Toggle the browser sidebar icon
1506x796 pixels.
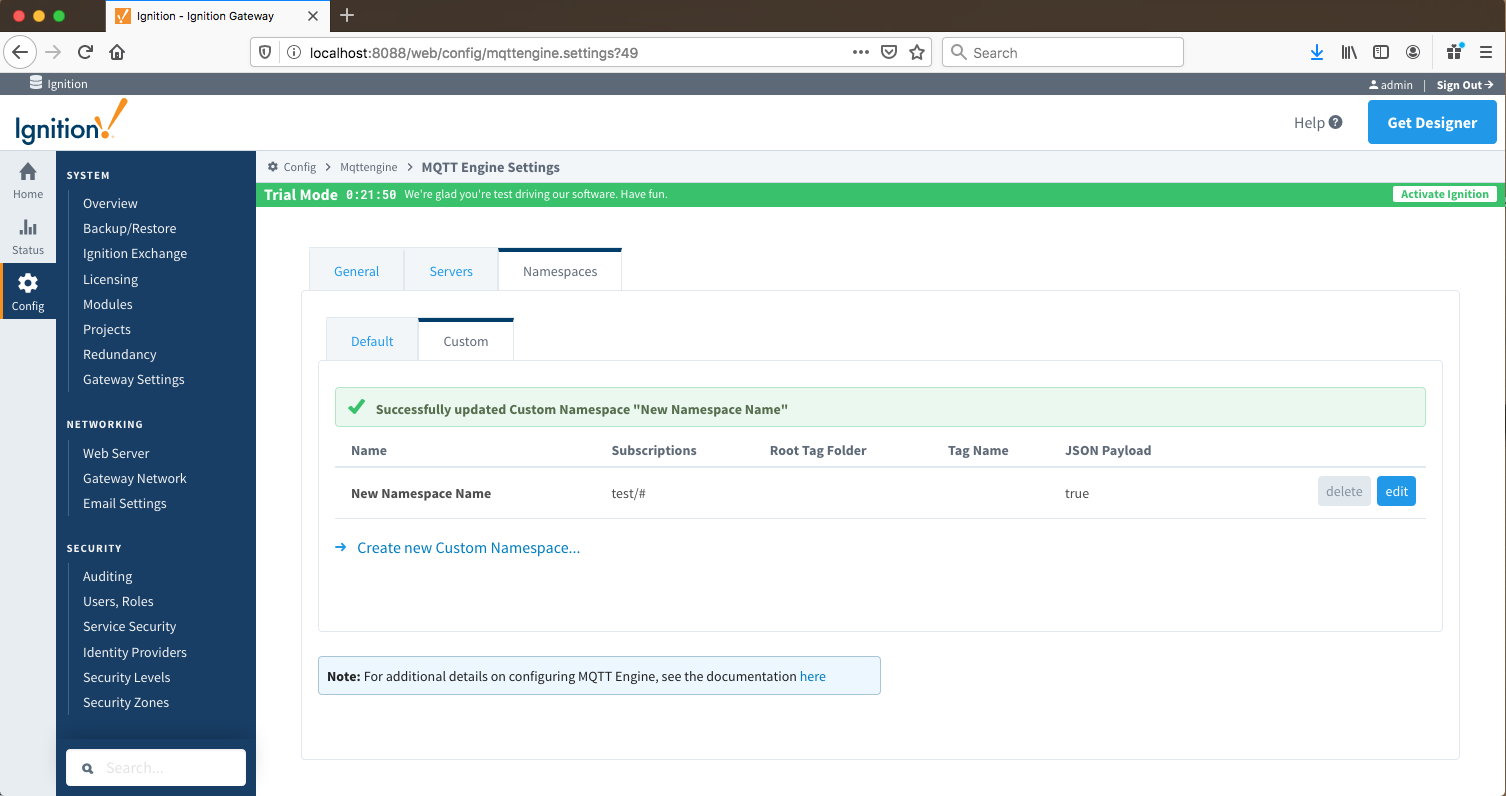[x=1381, y=52]
